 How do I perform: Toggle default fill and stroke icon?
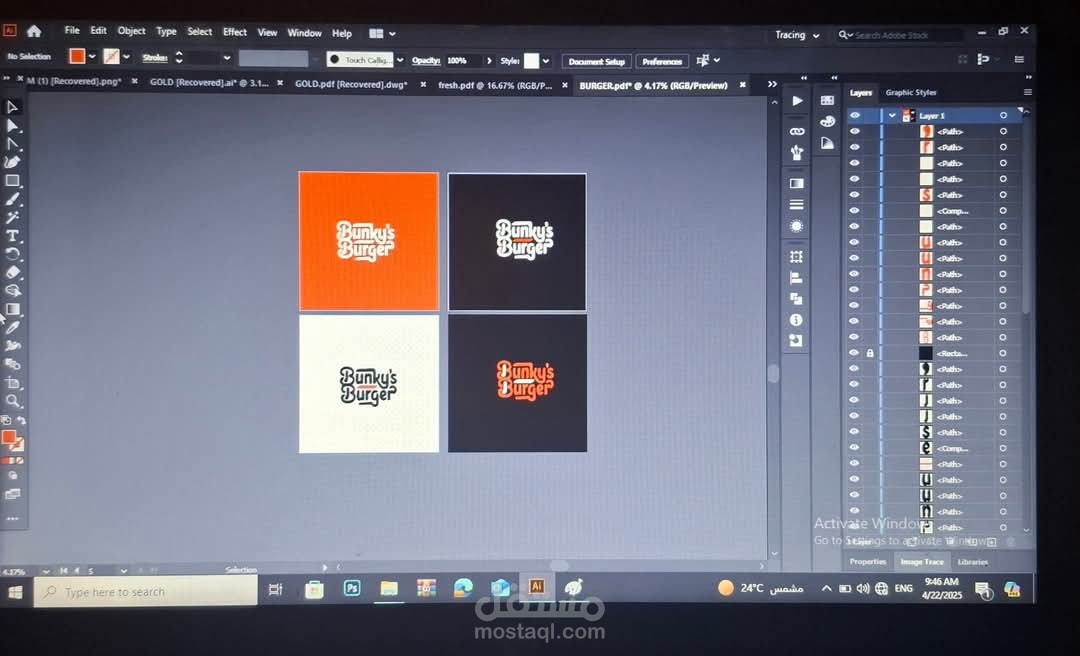(6, 420)
